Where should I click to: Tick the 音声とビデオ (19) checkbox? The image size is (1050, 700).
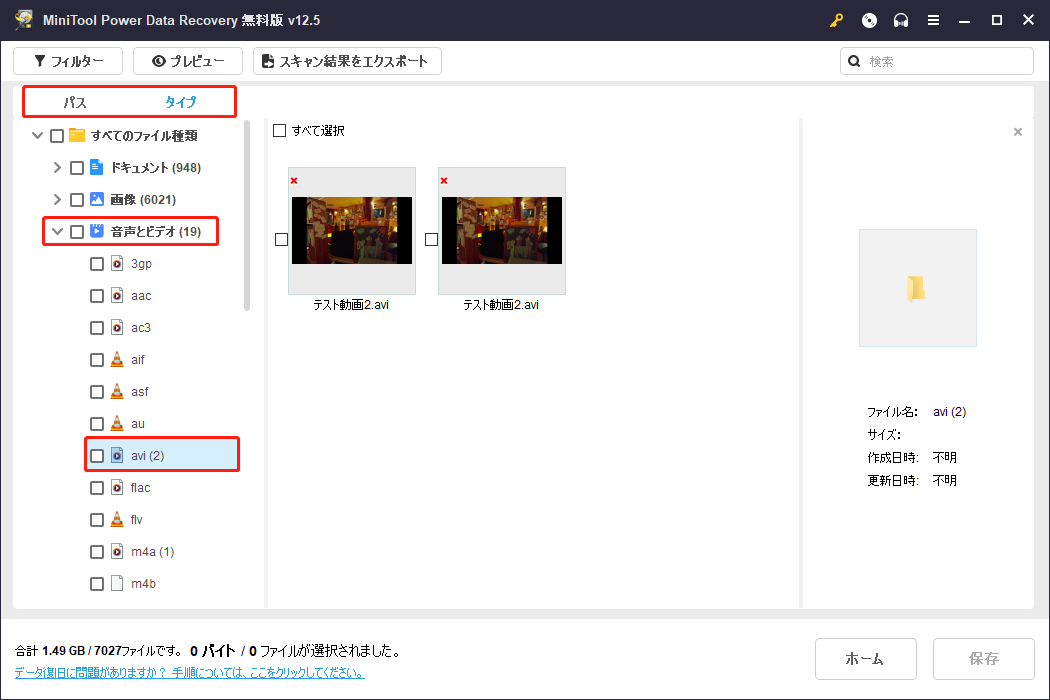click(x=77, y=232)
